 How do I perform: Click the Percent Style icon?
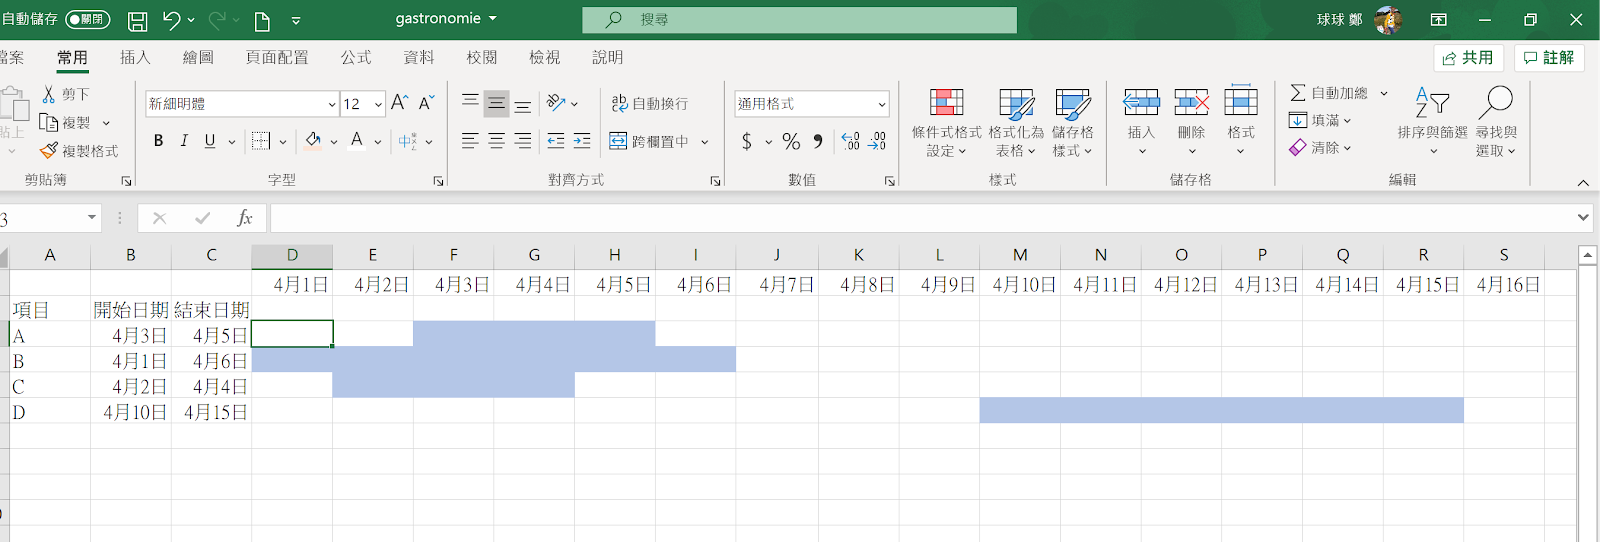[791, 142]
